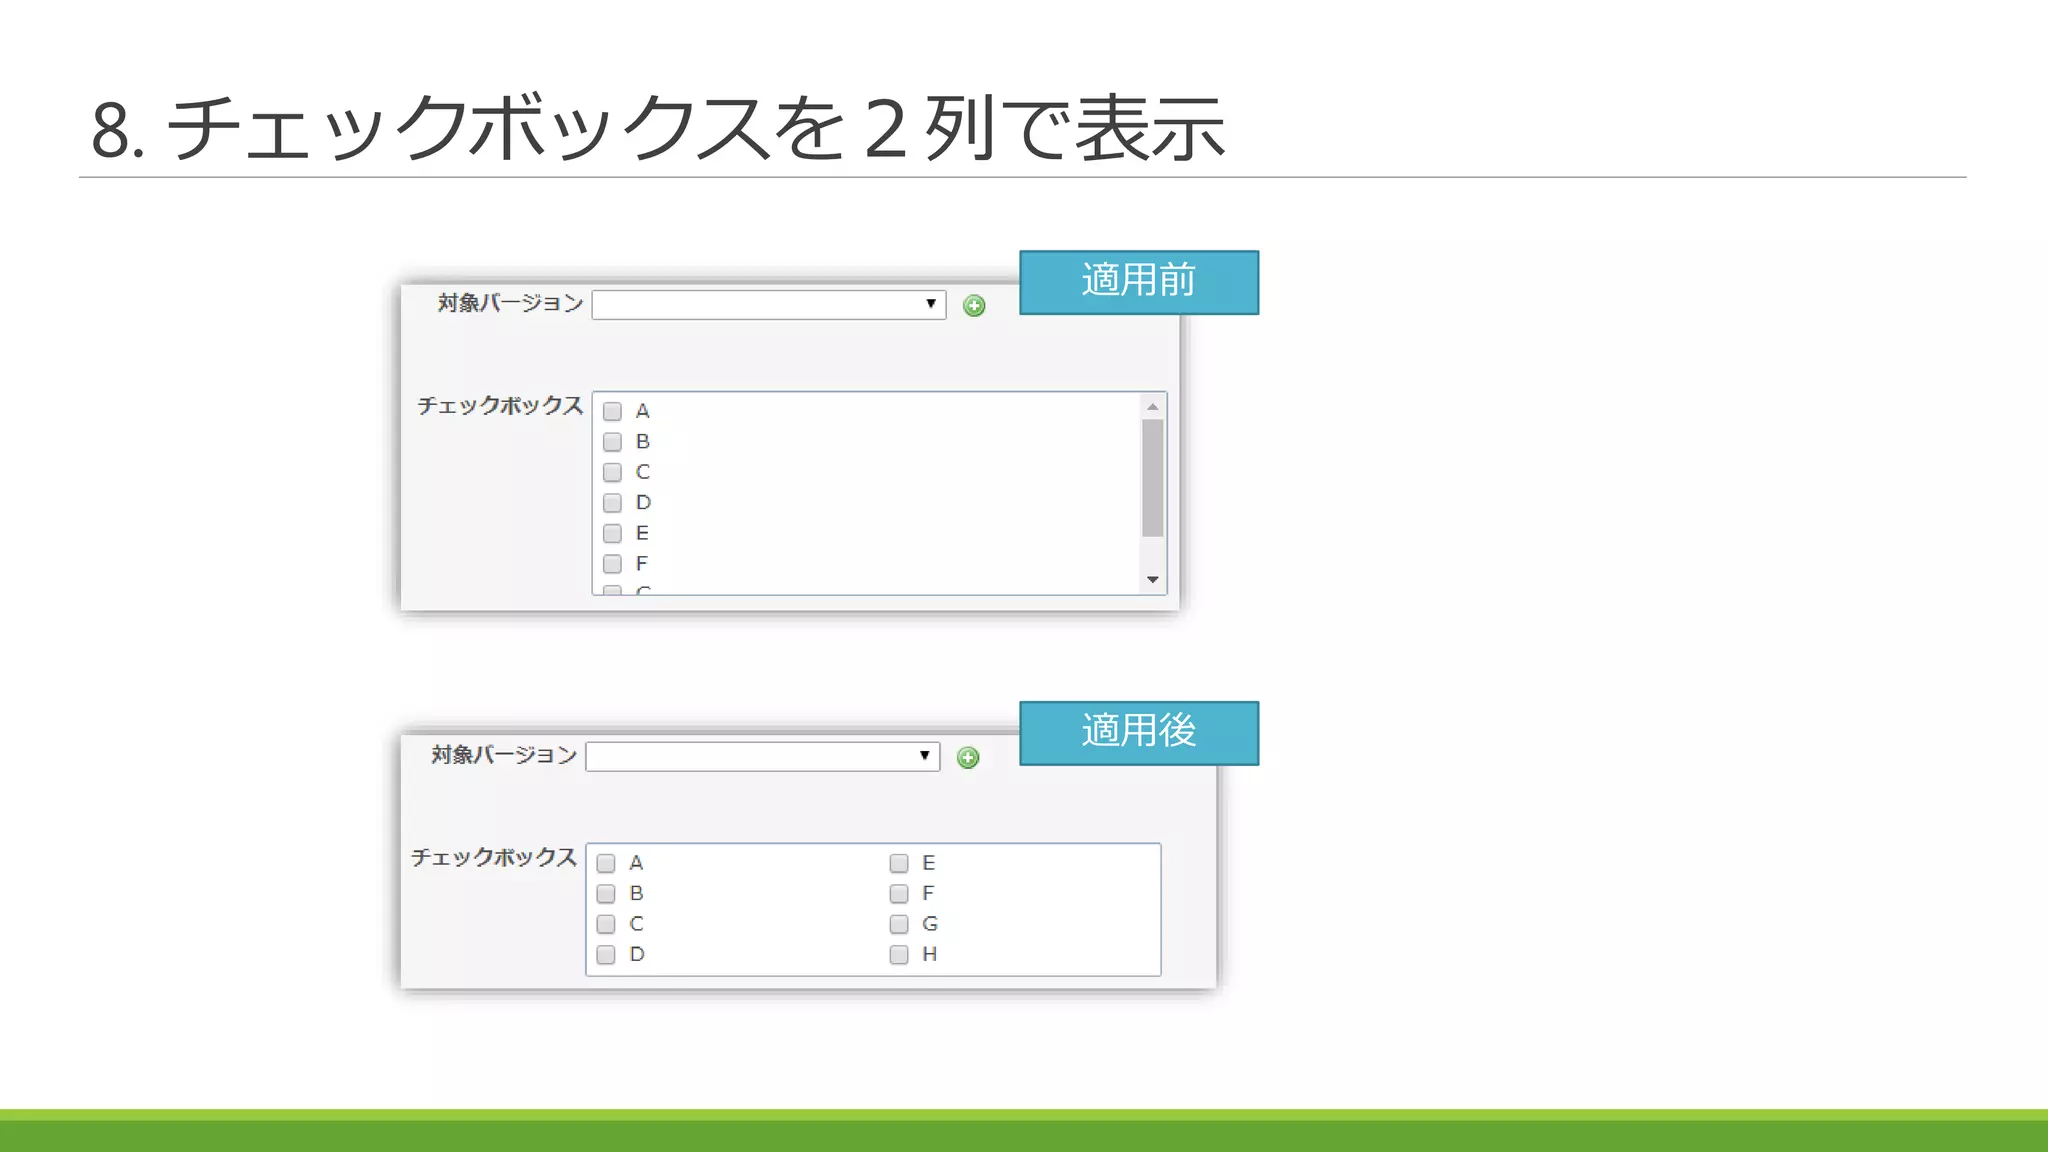
Task: Check box B in the 適用後 two-column list
Action: [x=606, y=894]
